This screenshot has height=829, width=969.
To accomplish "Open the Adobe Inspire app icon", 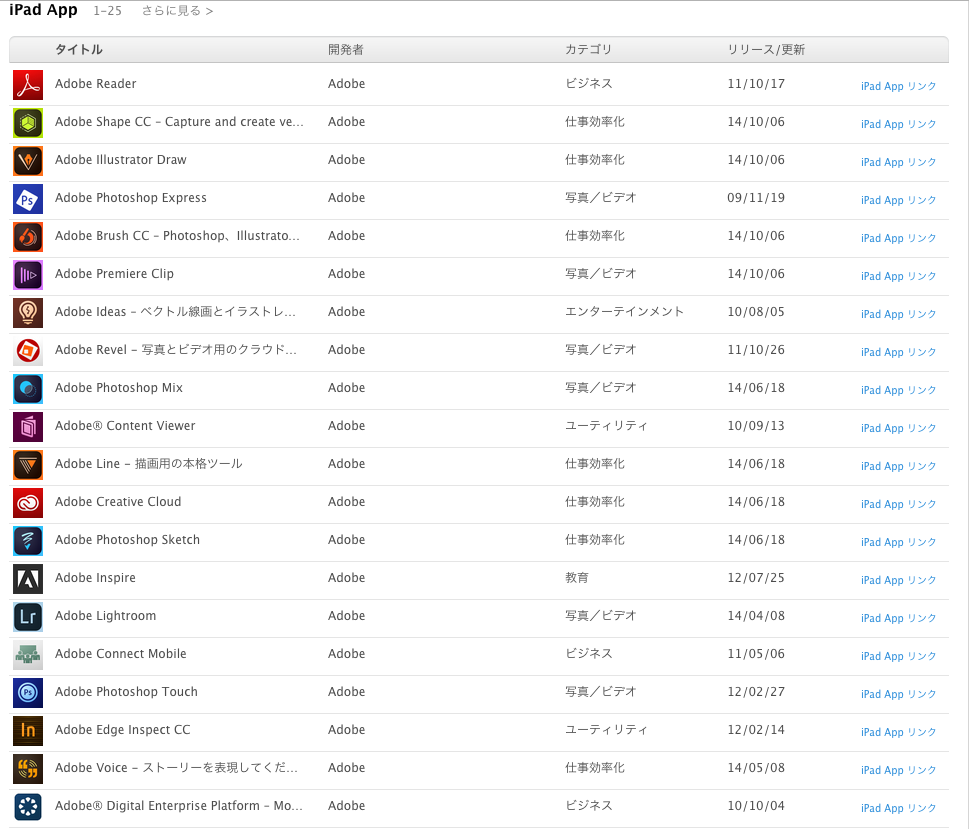I will (28, 579).
